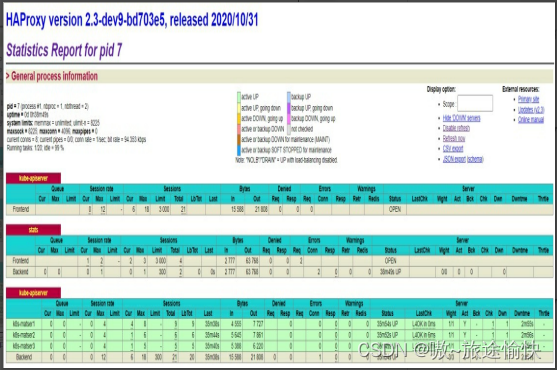Click the 'backup UP' legend label
This screenshot has height=370, width=557.
(301, 97)
